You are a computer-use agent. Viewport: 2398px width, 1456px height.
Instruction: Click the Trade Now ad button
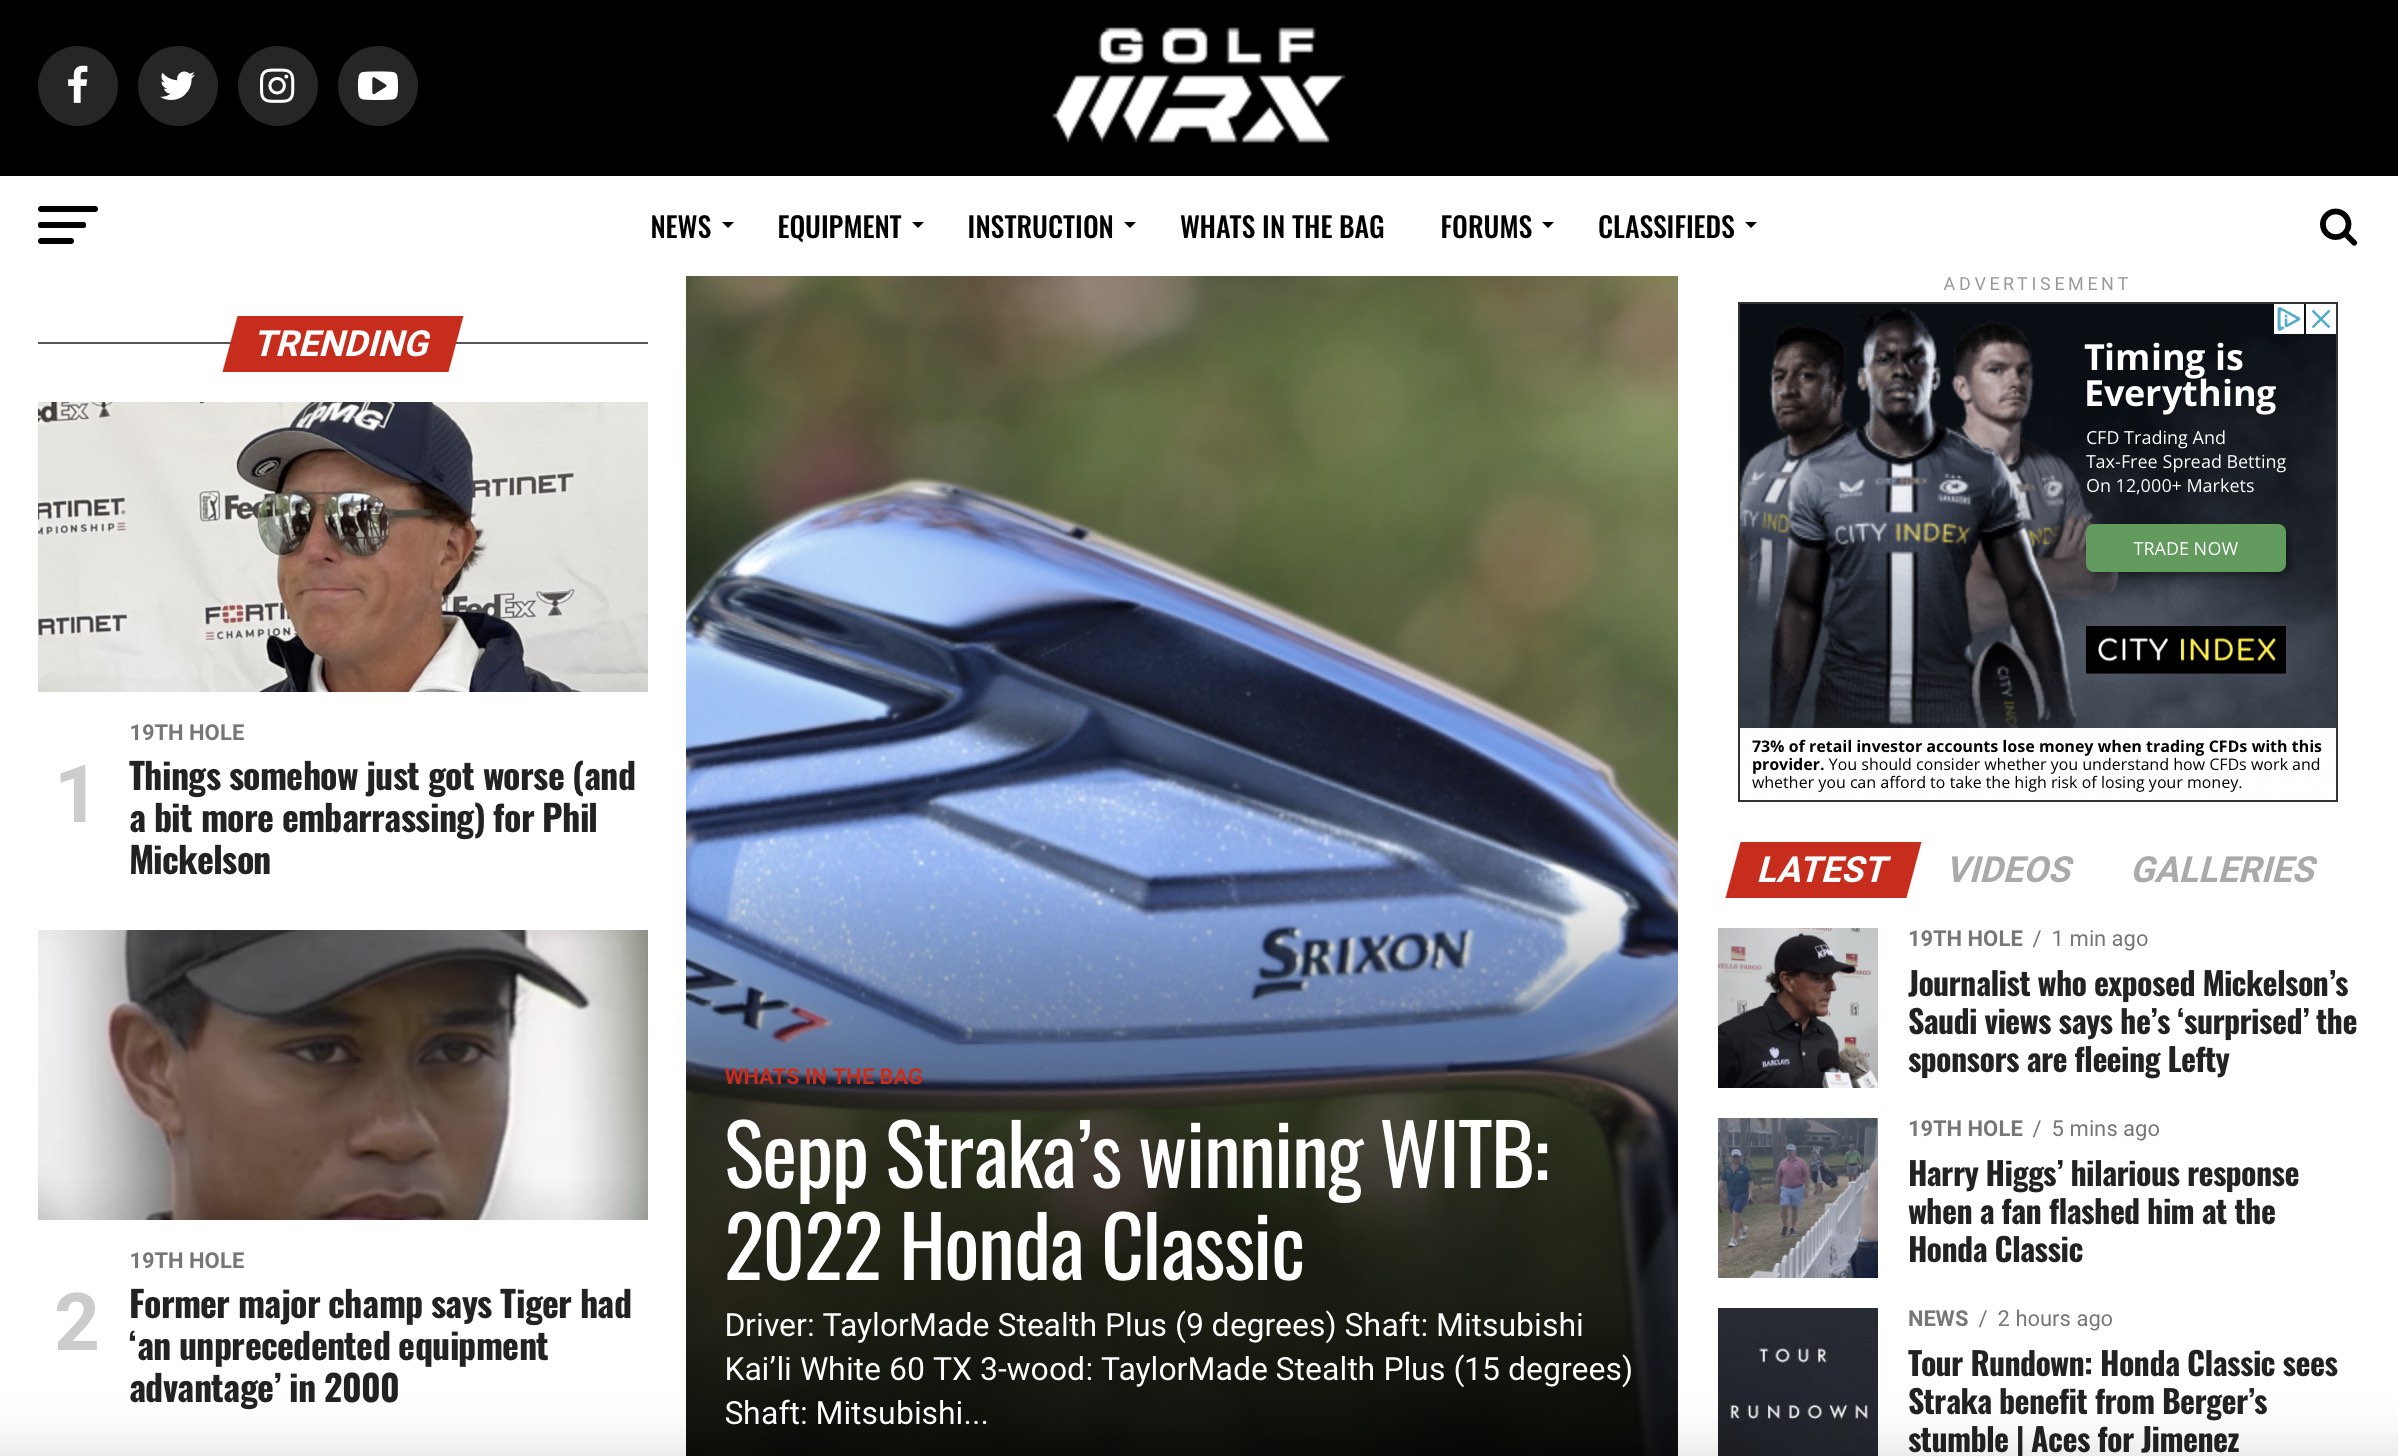(x=2185, y=548)
